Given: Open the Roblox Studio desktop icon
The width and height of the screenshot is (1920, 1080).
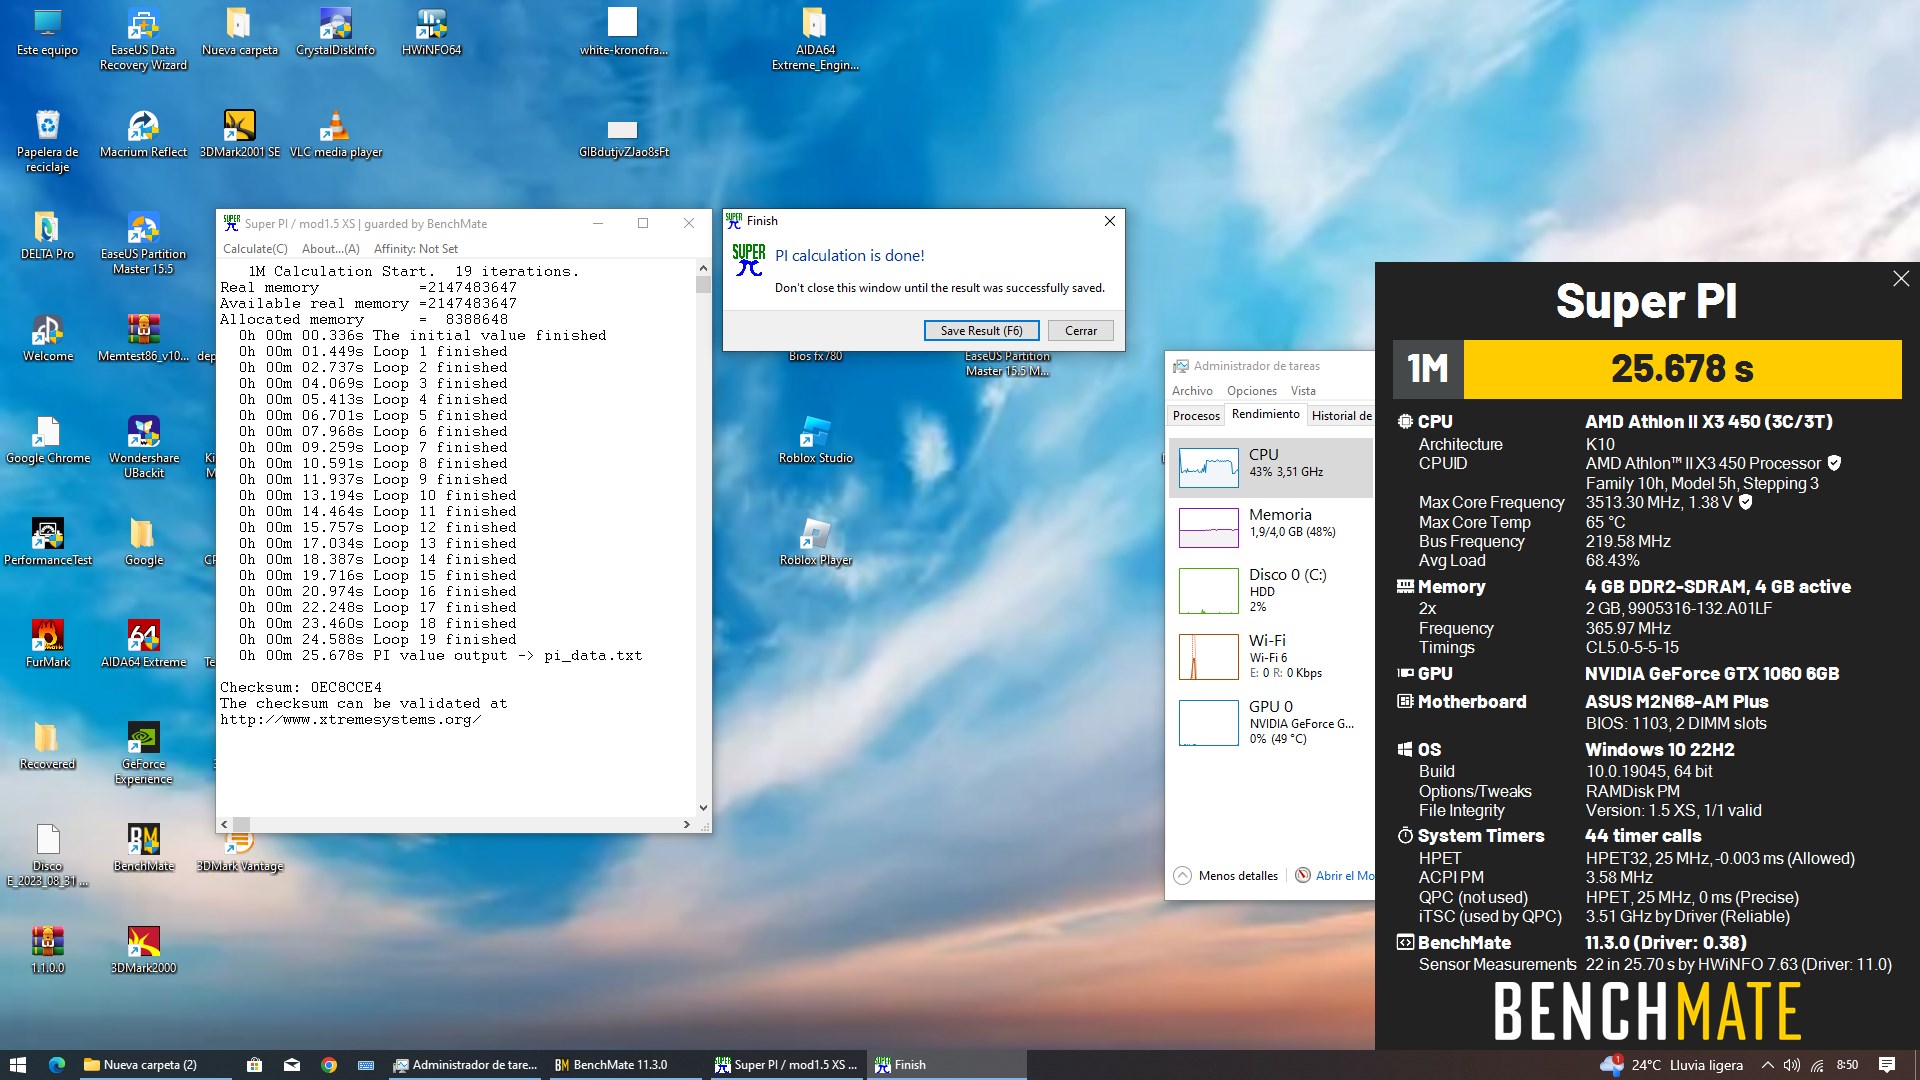Looking at the screenshot, I should coord(815,439).
